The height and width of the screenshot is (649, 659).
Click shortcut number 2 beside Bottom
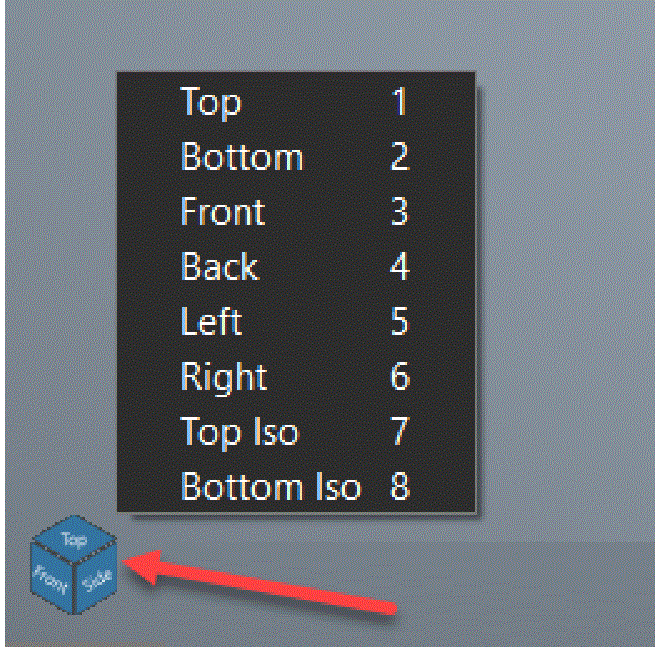point(399,156)
